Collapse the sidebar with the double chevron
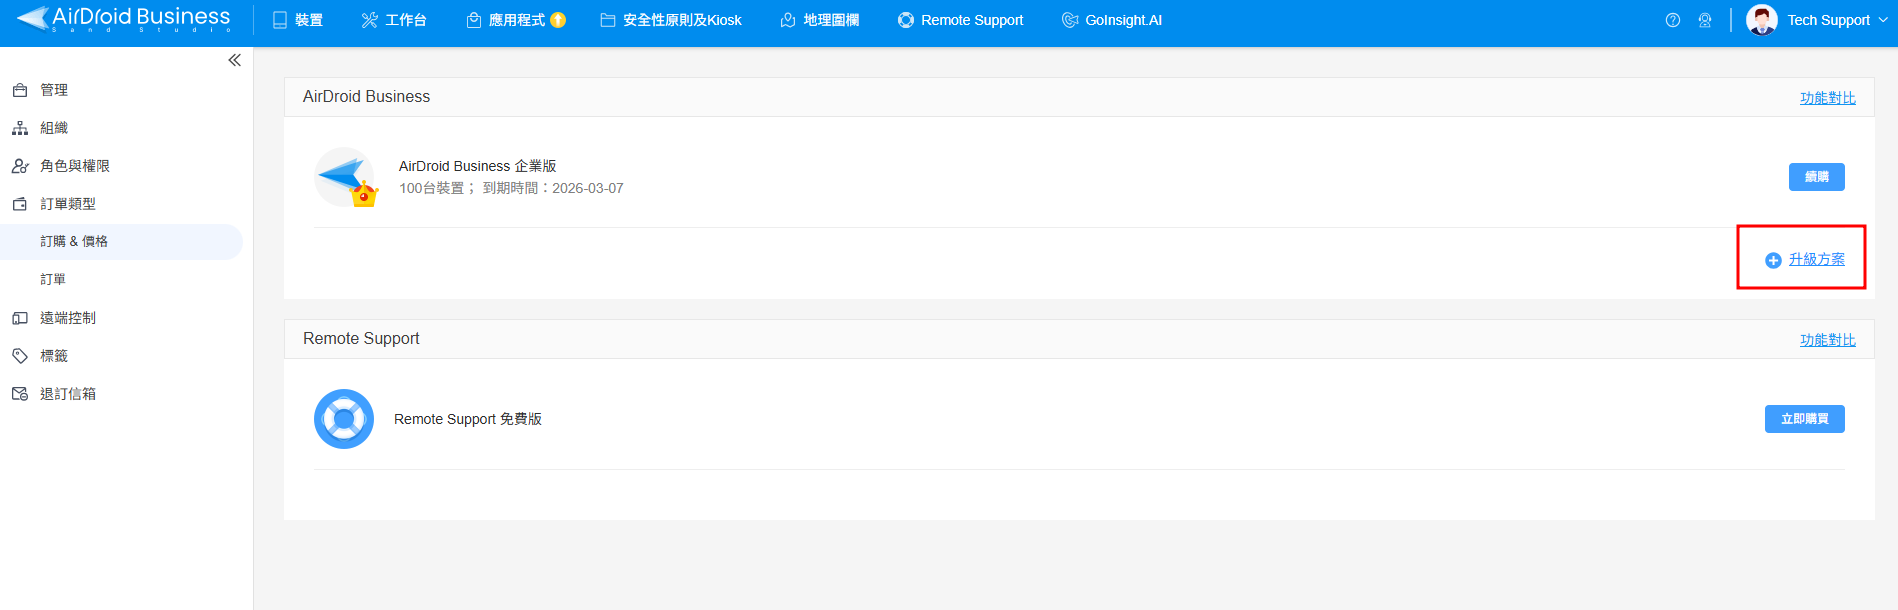This screenshot has width=1898, height=610. coord(234,60)
